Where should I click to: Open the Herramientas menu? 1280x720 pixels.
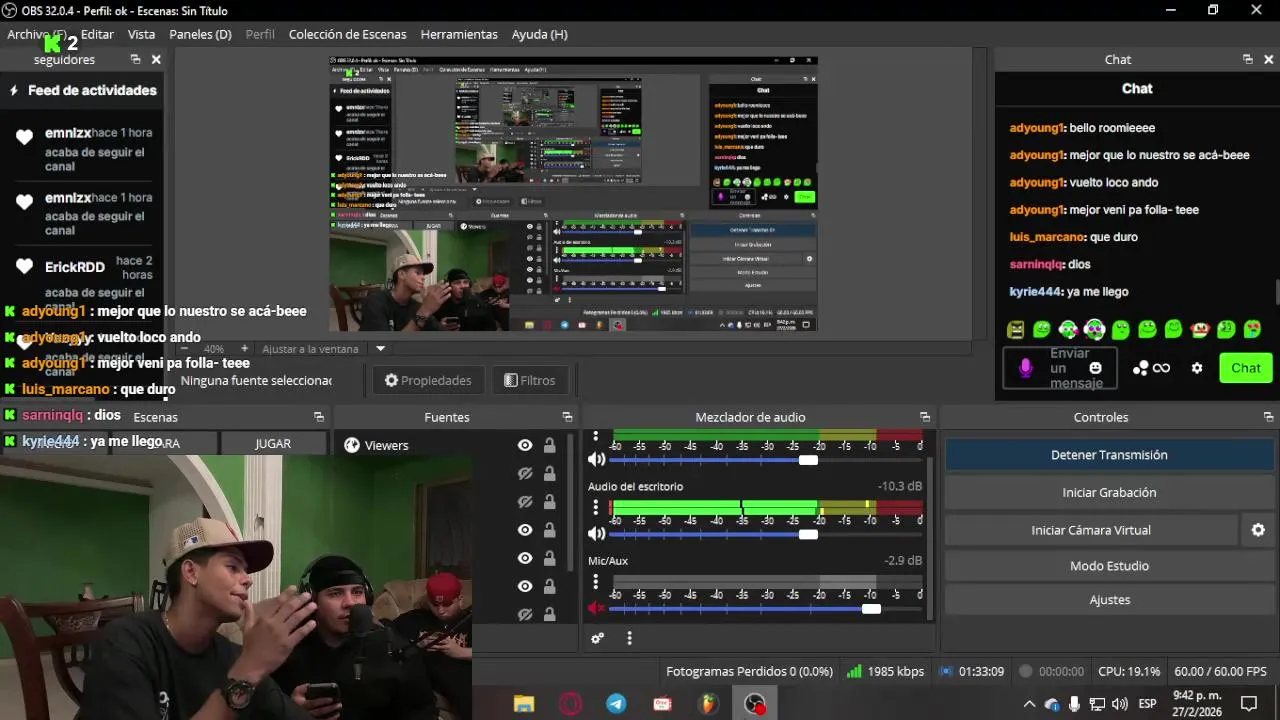tap(459, 34)
